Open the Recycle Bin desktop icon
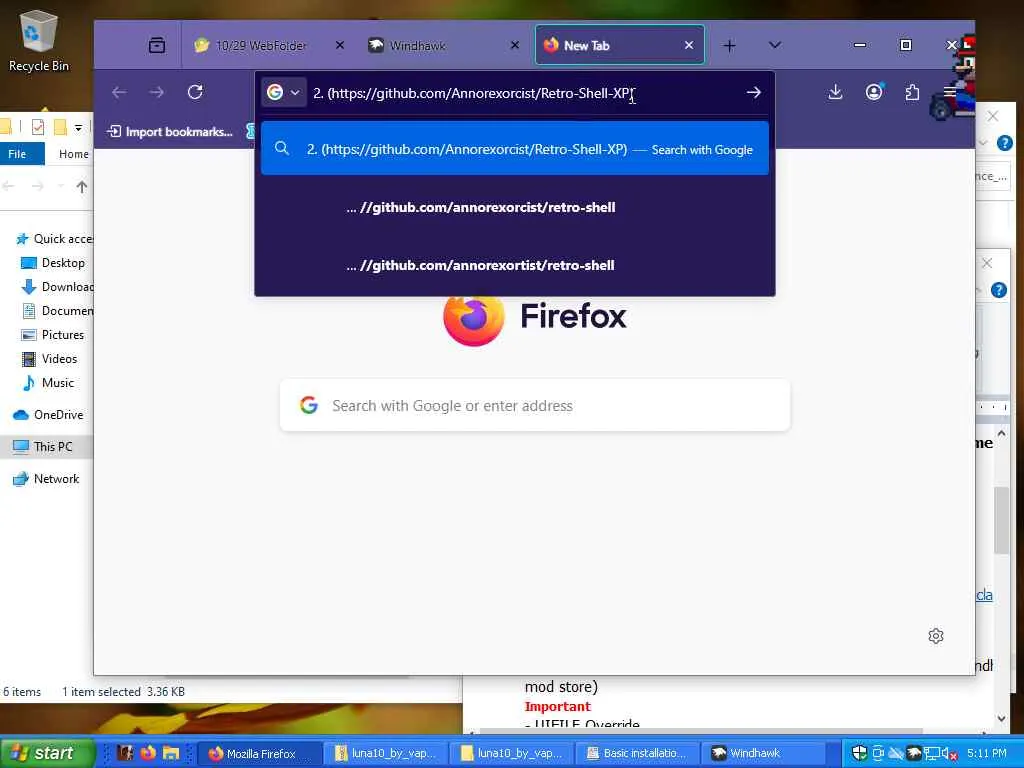Image resolution: width=1024 pixels, height=768 pixels. (x=39, y=40)
